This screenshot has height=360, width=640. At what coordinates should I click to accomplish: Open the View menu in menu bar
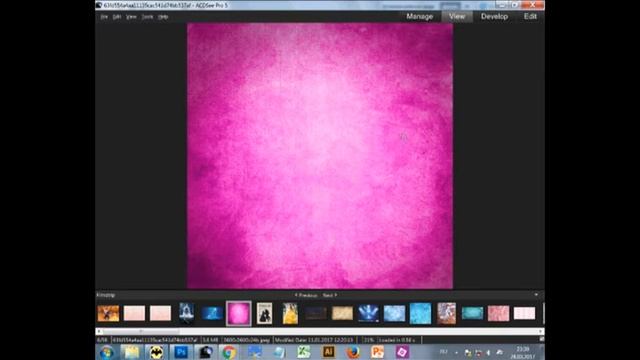(131, 17)
